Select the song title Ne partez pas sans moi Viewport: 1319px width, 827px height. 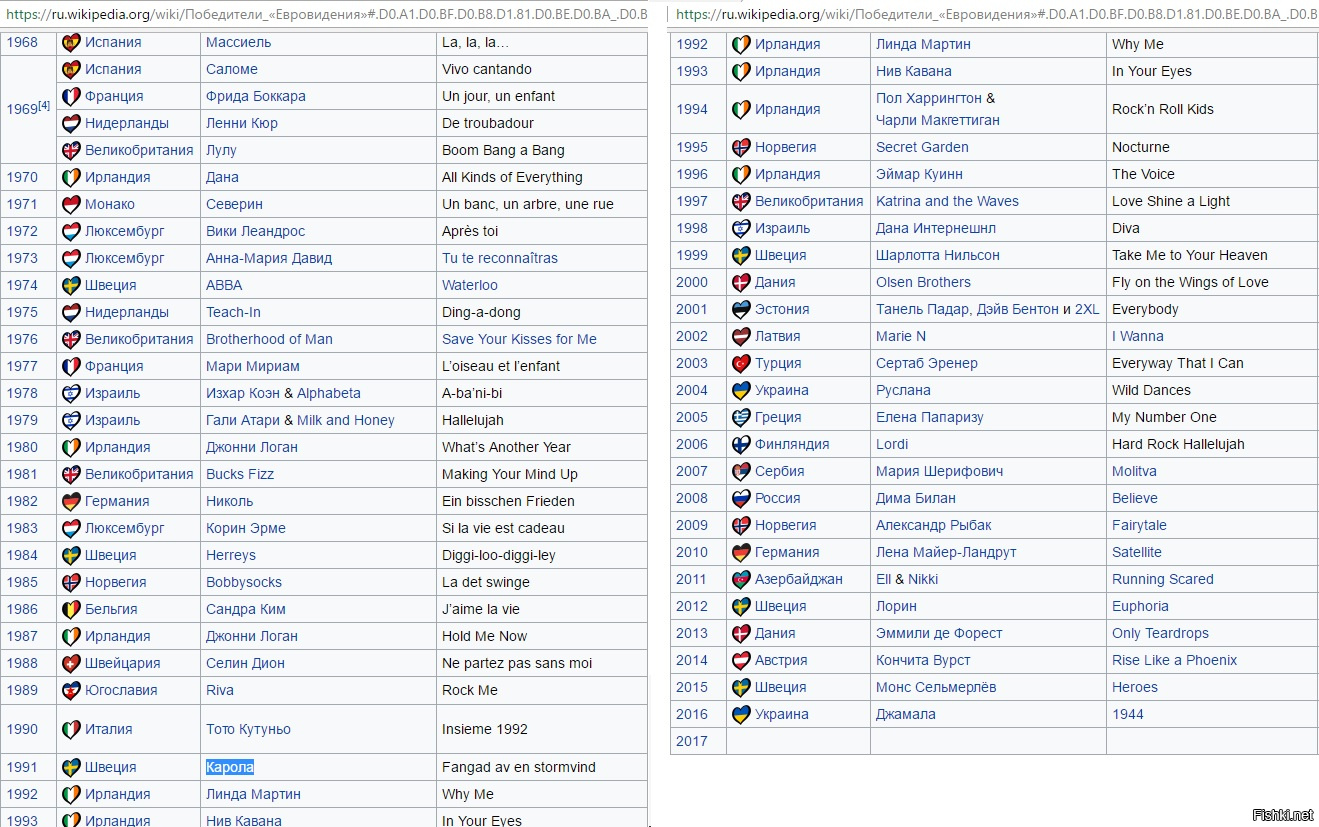517,664
